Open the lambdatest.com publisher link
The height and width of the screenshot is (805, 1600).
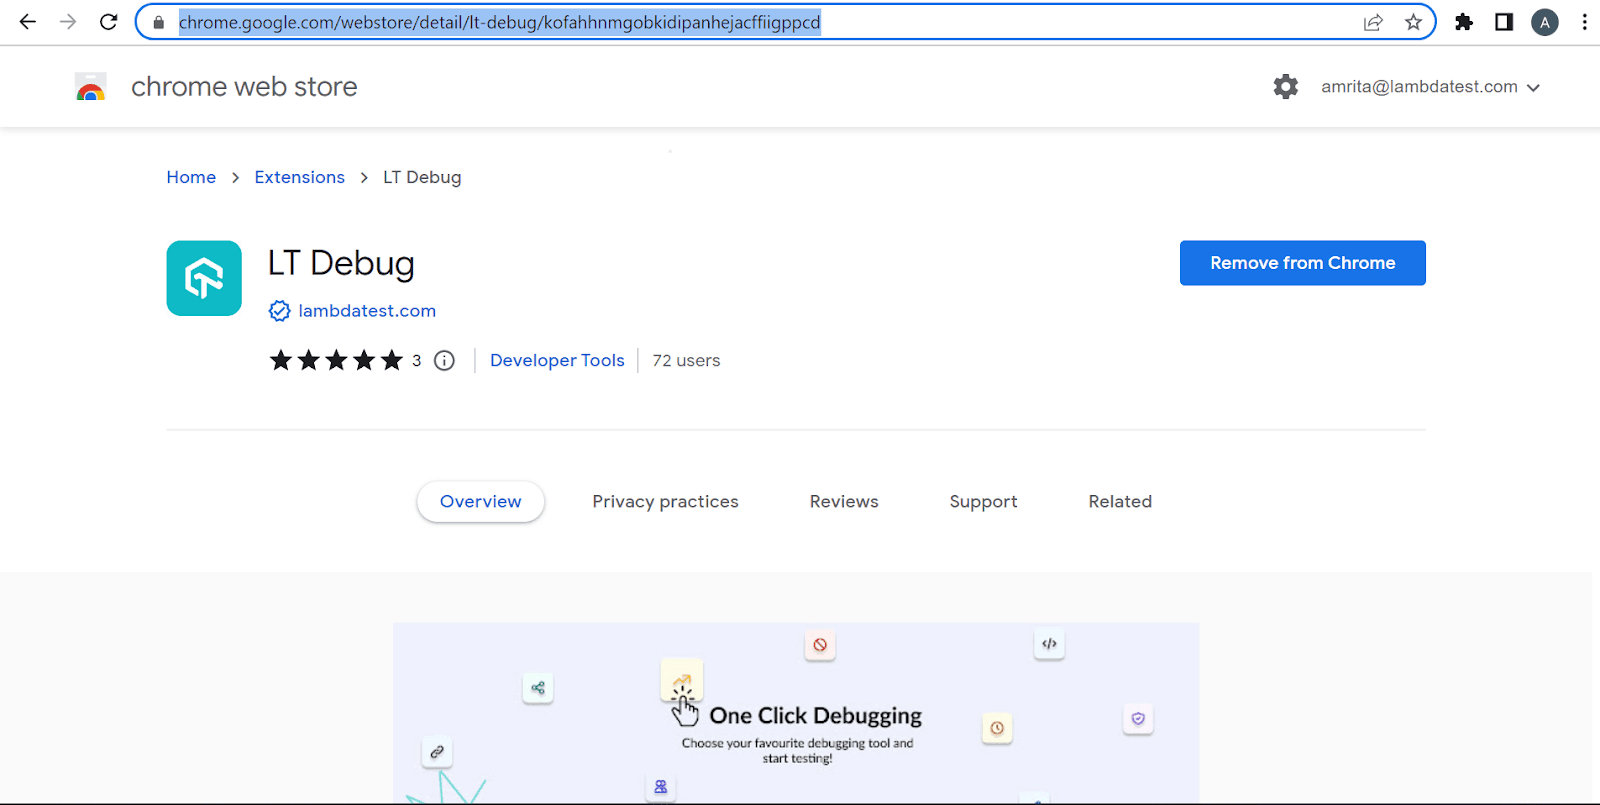click(367, 311)
